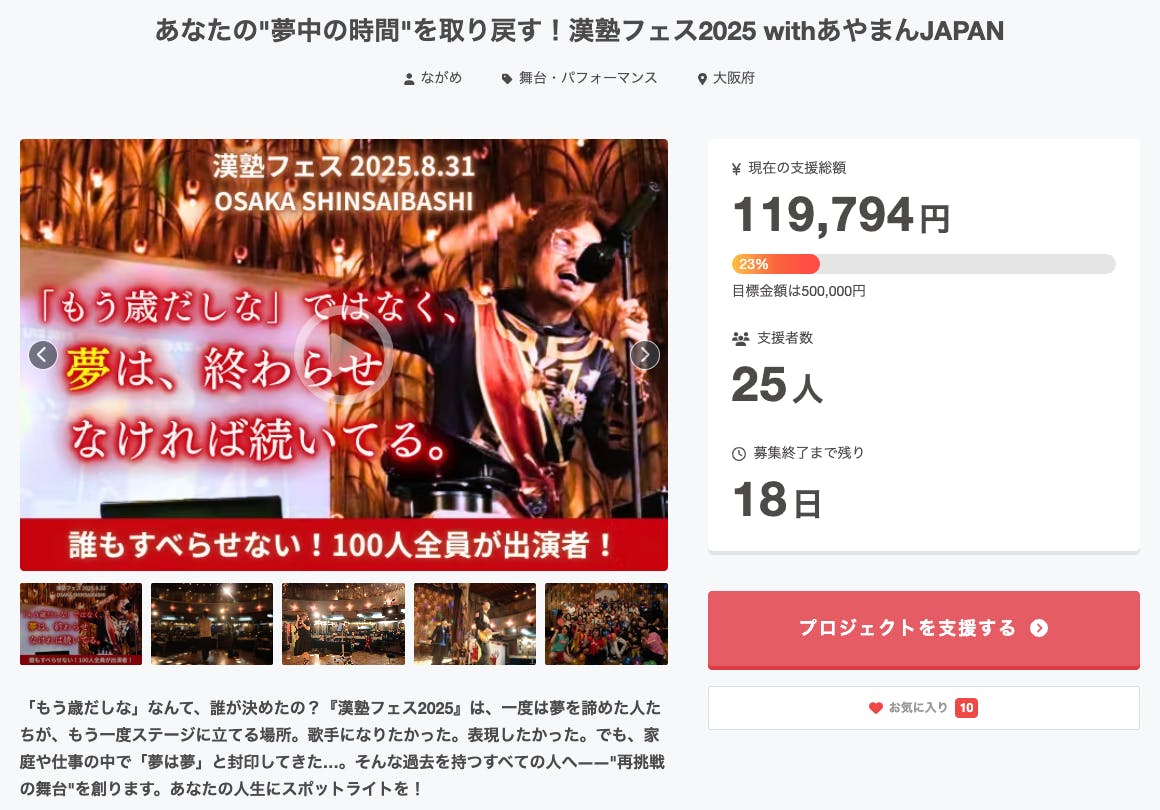Go to previous slide with left arrow

pyautogui.click(x=43, y=355)
